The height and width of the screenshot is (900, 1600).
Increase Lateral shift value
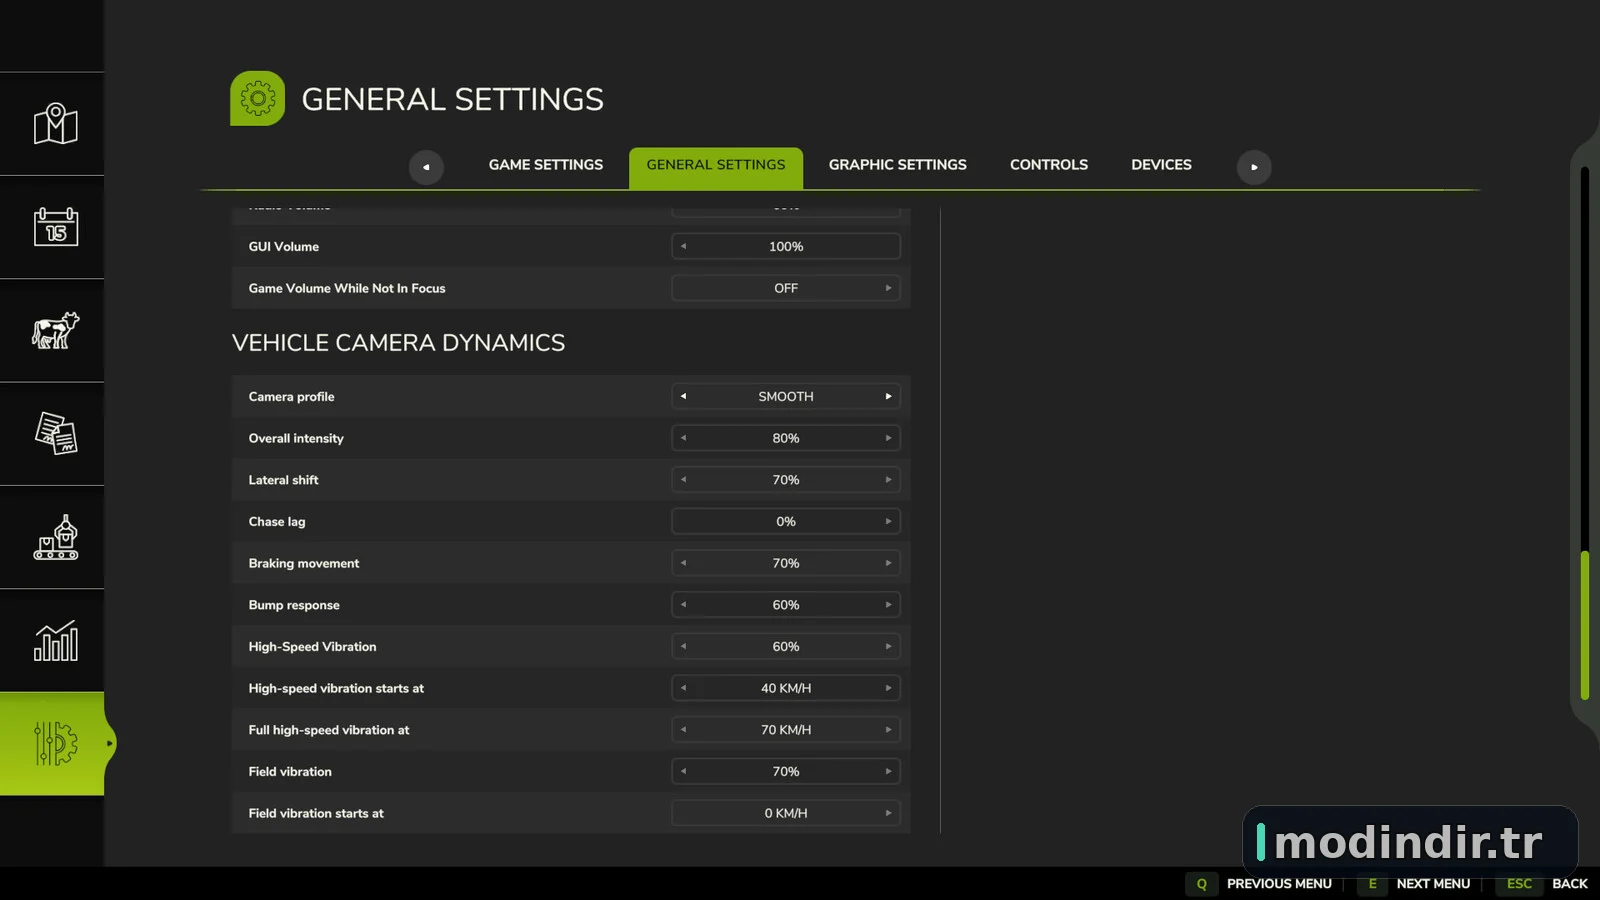888,480
